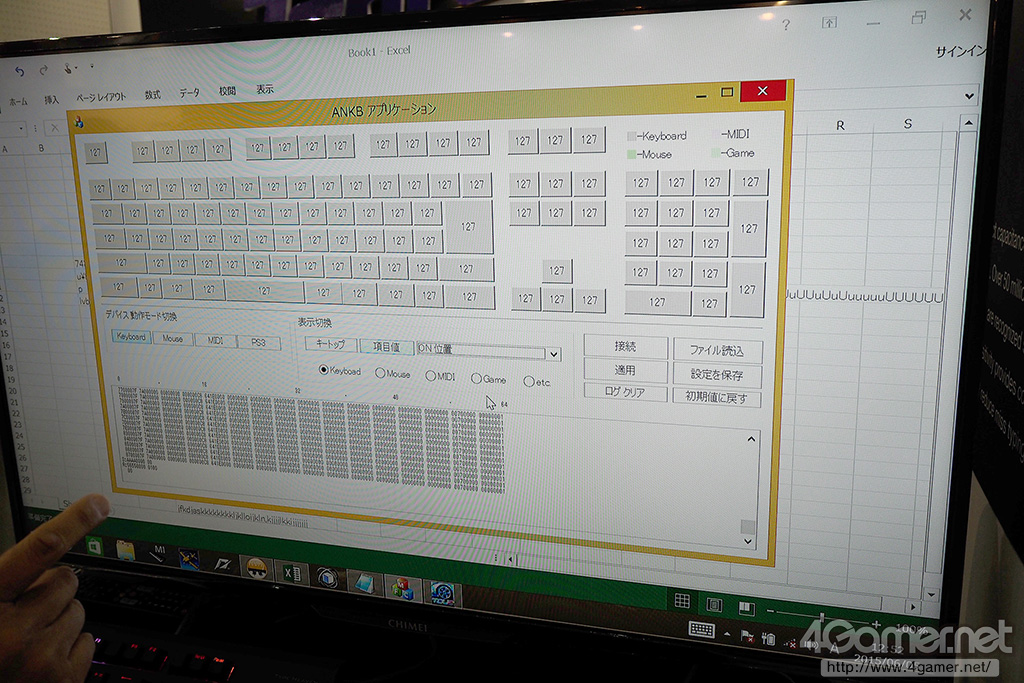Click the wide spacebar 127 key
Image resolution: width=1024 pixels, height=683 pixels.
[x=264, y=291]
